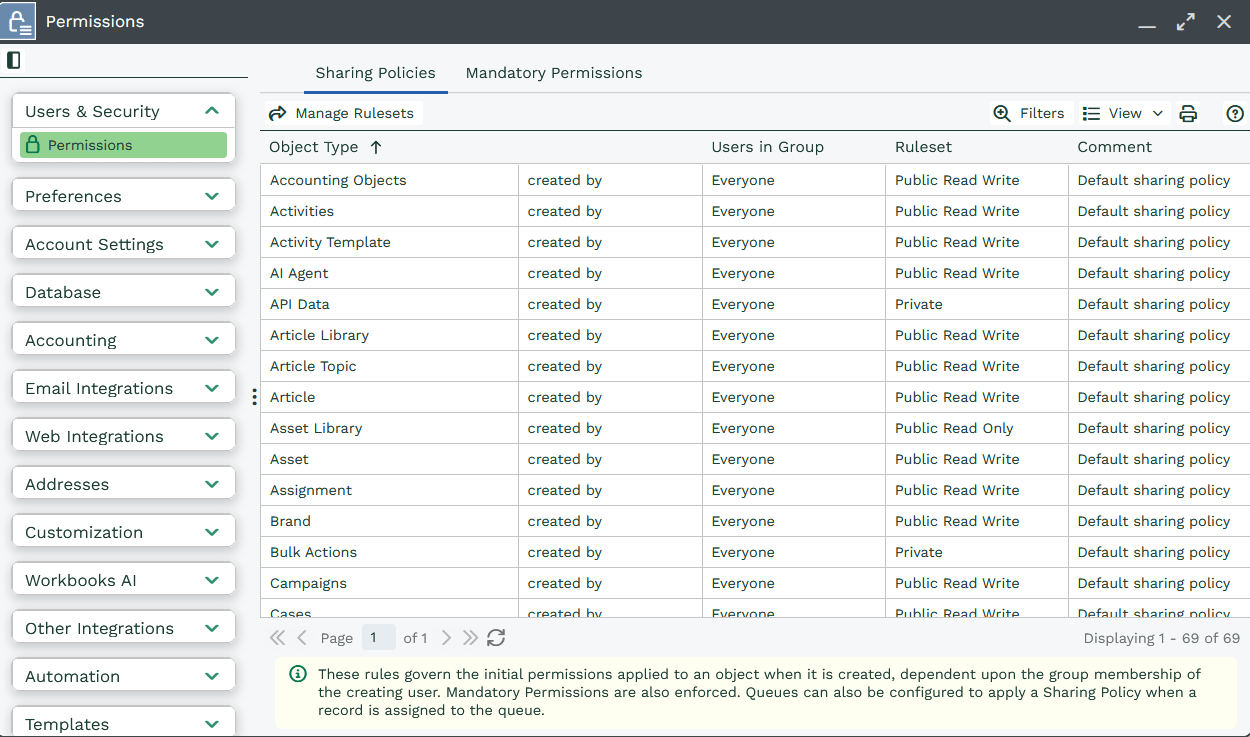Click the Manage Rulesets button
This screenshot has width=1250, height=737.
point(342,114)
